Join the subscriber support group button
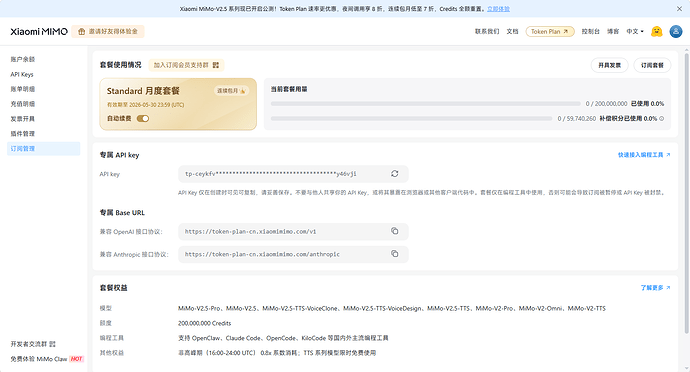Viewport: 690px width, 372px height. 186,65
